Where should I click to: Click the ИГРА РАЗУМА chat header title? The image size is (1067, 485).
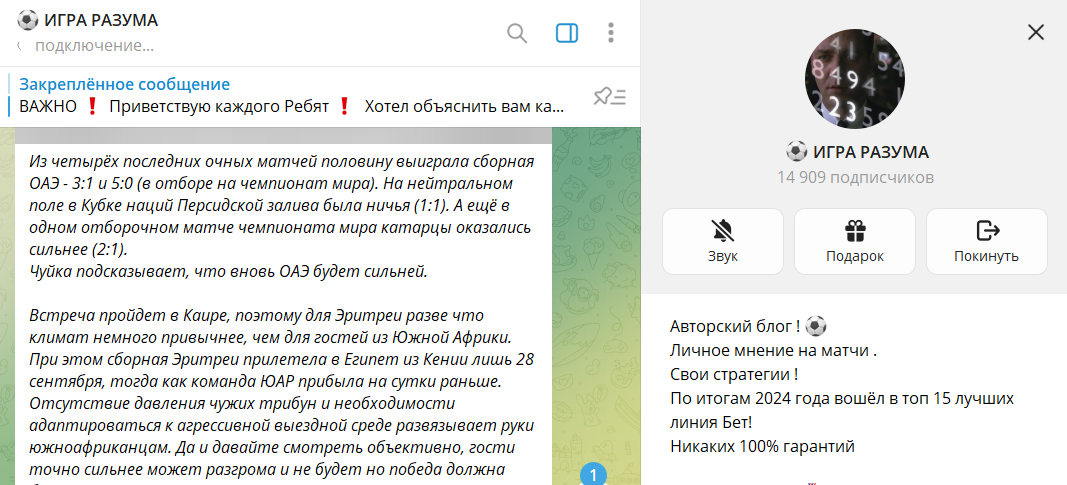coord(101,20)
